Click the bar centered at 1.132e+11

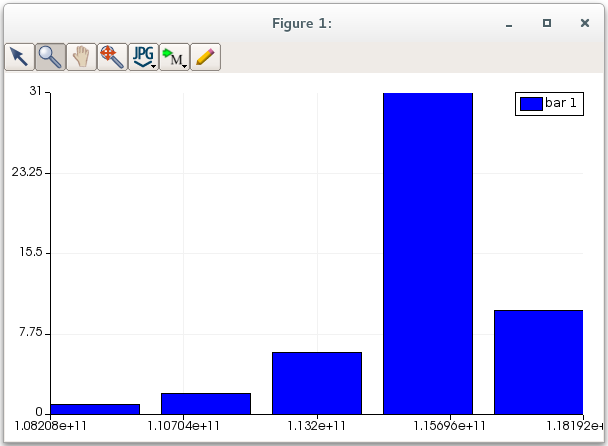click(317, 383)
